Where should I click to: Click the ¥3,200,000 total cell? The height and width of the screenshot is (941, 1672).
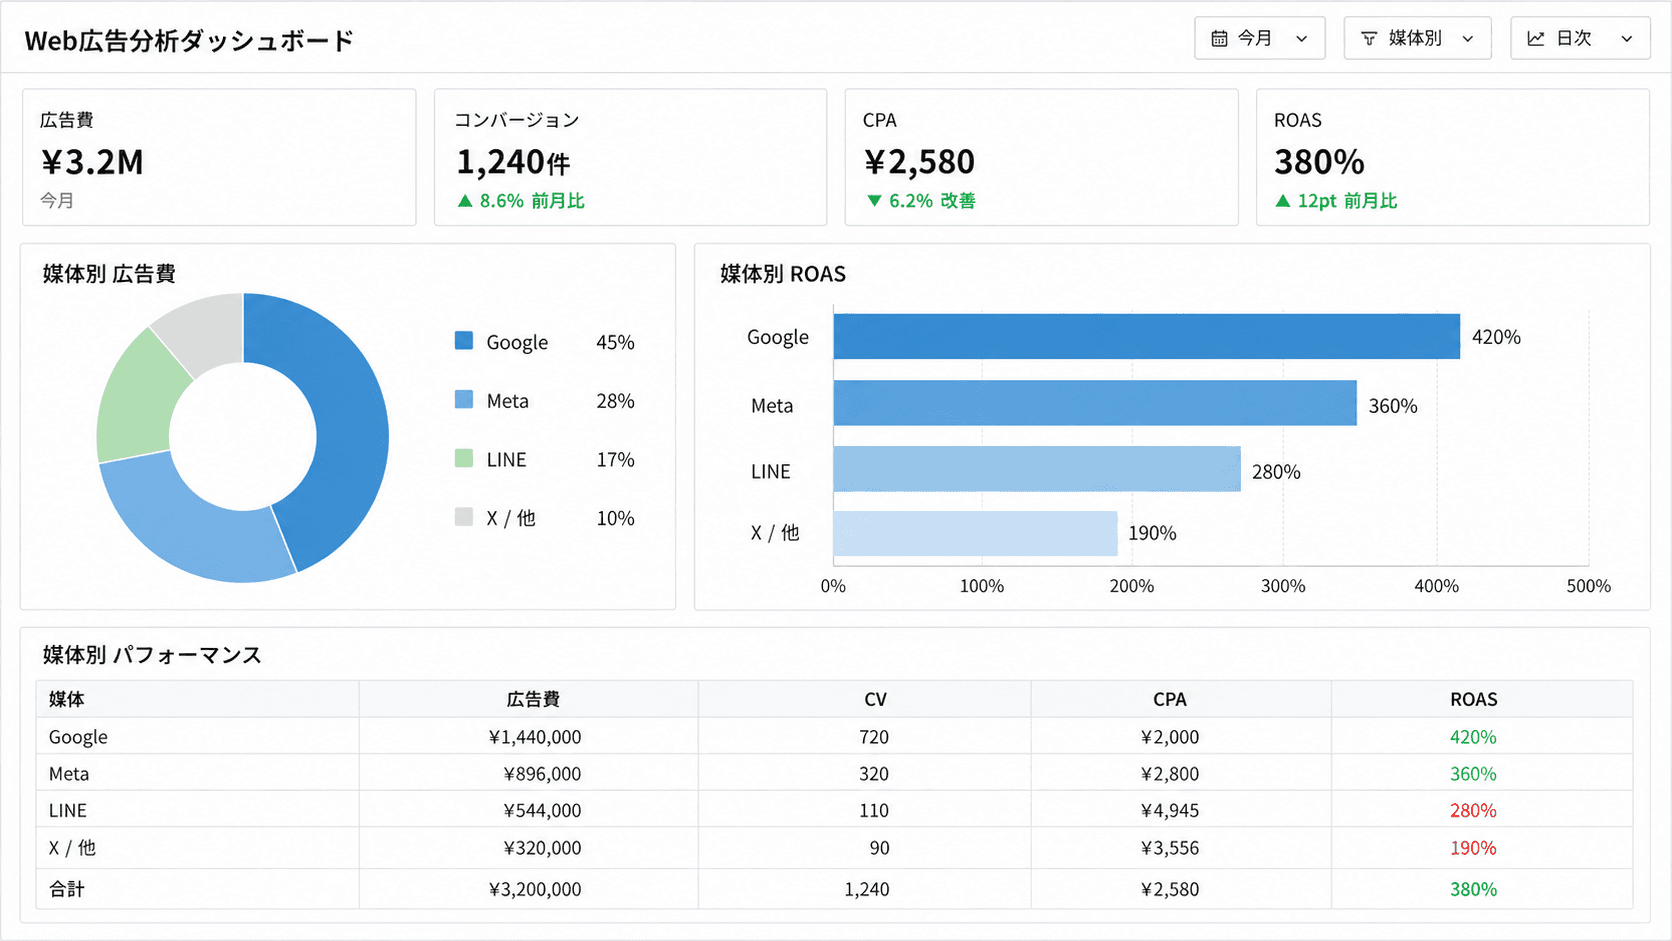coord(535,889)
